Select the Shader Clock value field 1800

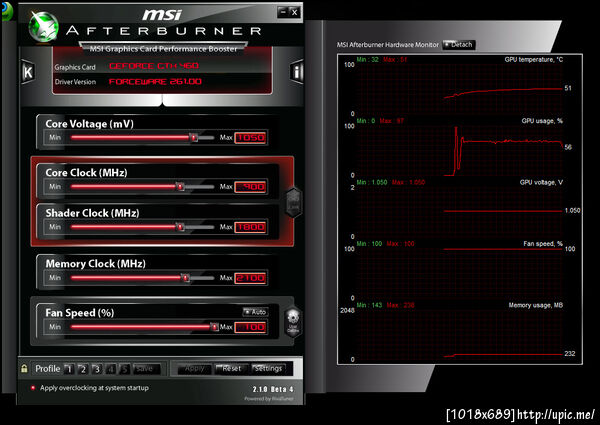tap(250, 227)
